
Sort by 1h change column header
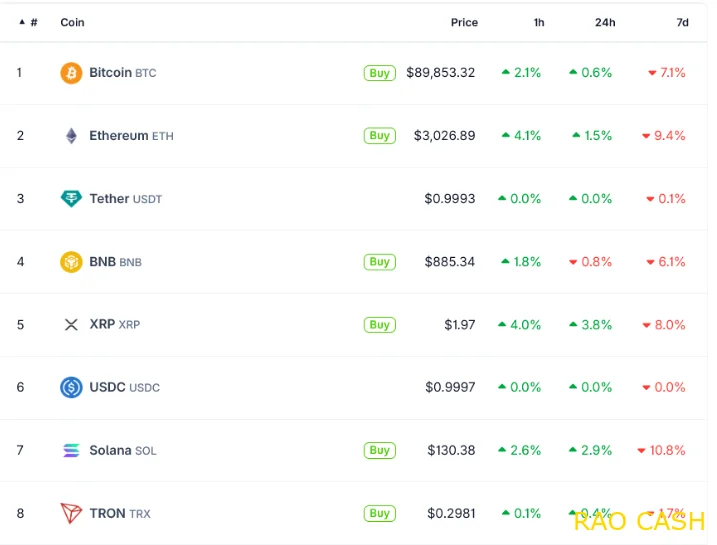539,22
